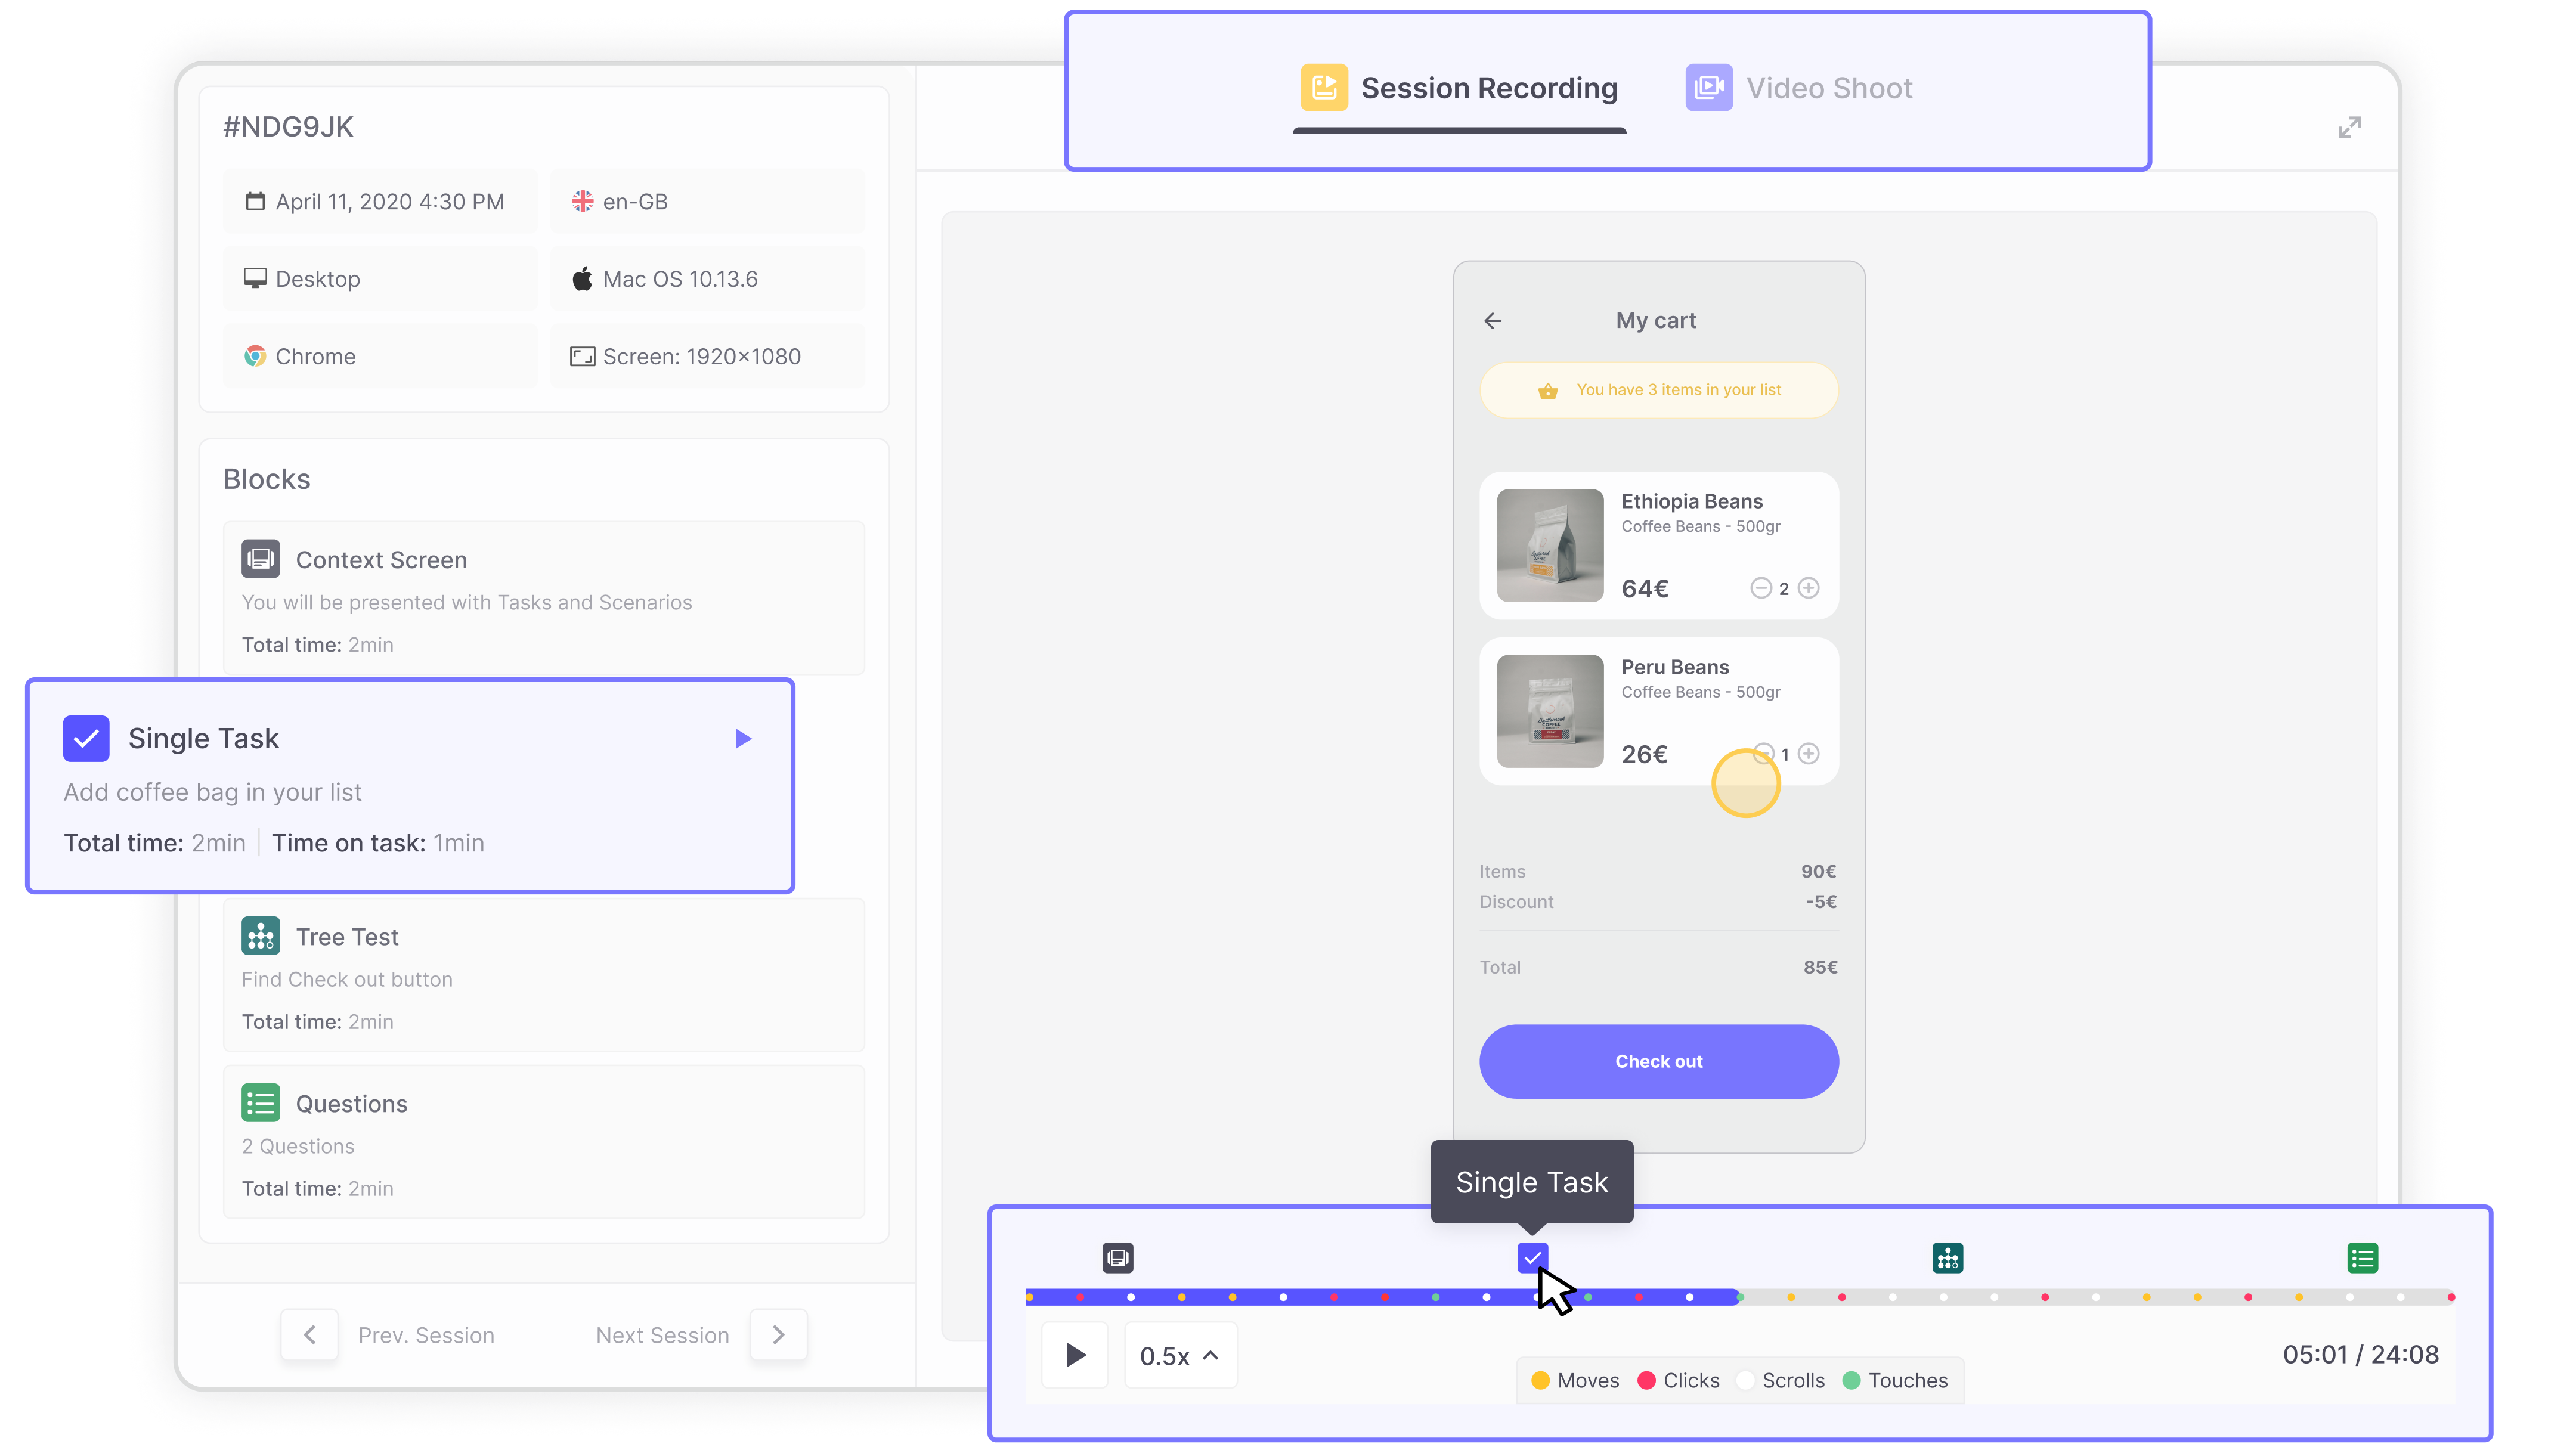Click the Blocks section heading
Image resolution: width=2576 pixels, height=1450 pixels.
coord(267,479)
